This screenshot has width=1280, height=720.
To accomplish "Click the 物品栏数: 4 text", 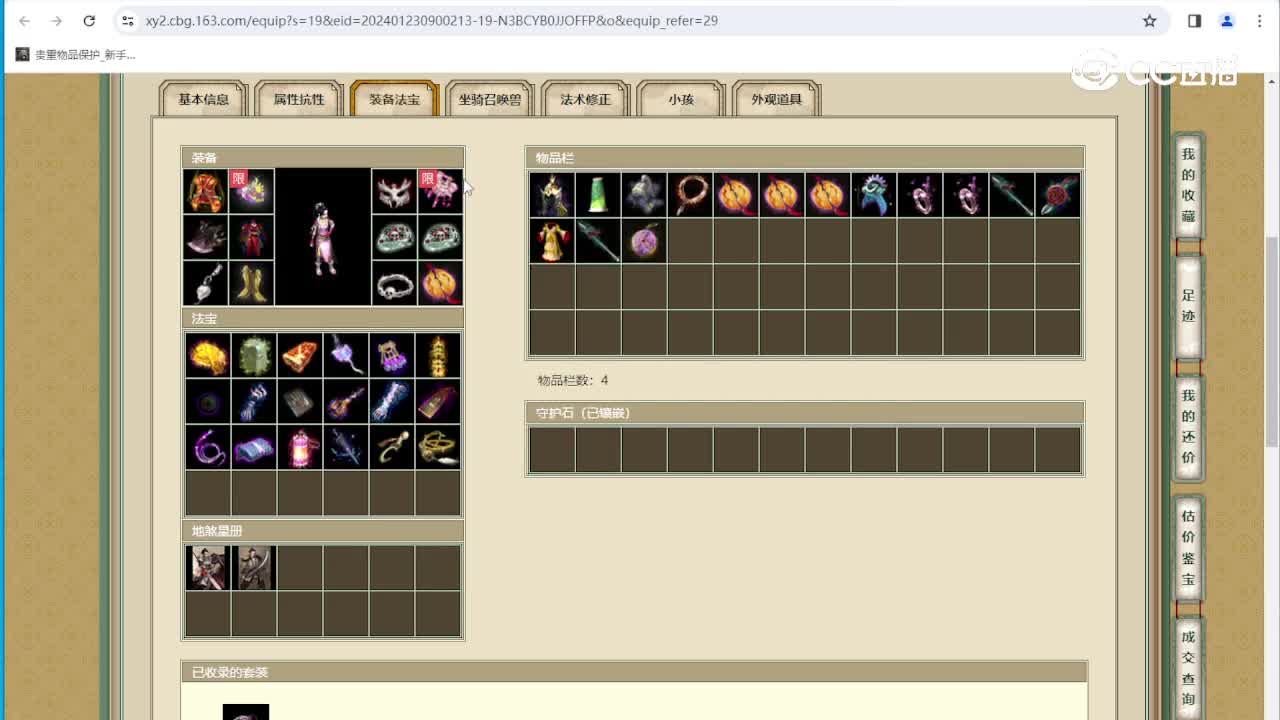I will [572, 380].
